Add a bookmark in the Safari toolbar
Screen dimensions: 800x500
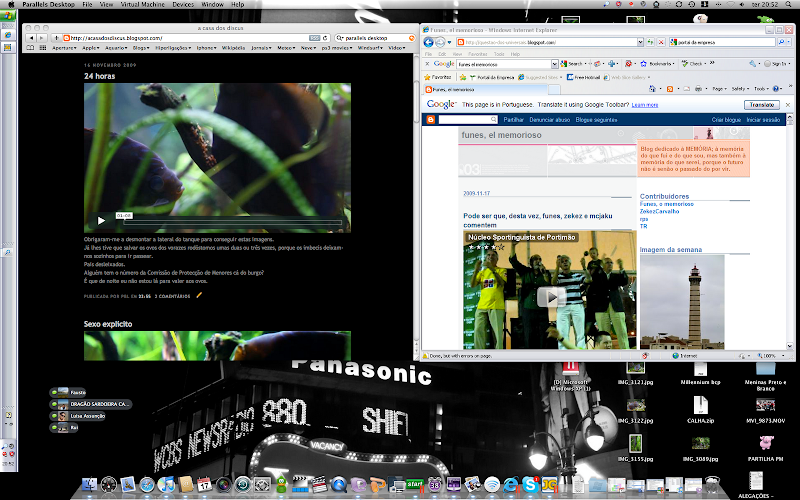coord(57,38)
